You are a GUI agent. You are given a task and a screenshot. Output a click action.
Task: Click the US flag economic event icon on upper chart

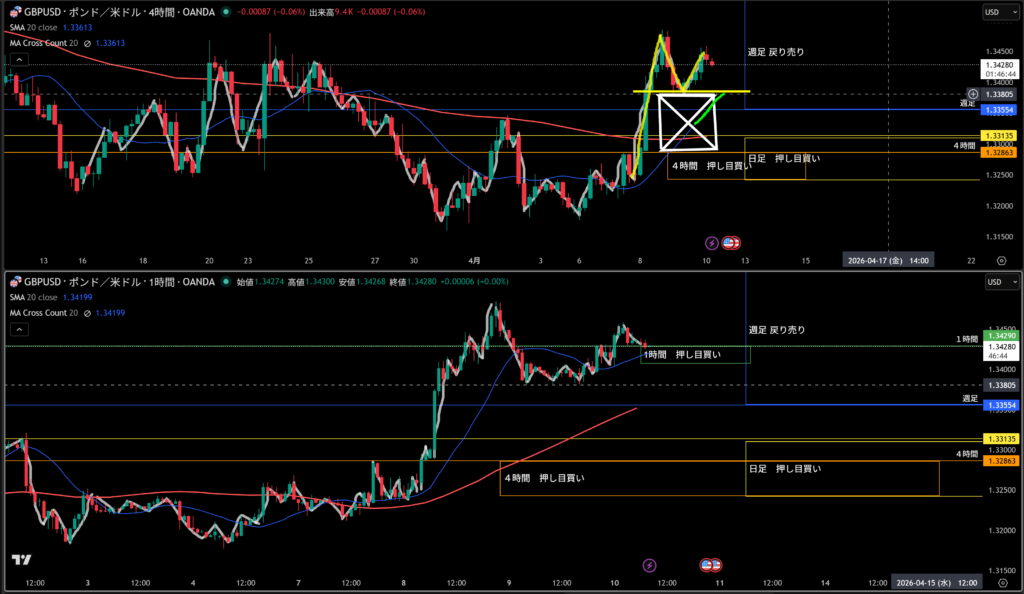732,242
